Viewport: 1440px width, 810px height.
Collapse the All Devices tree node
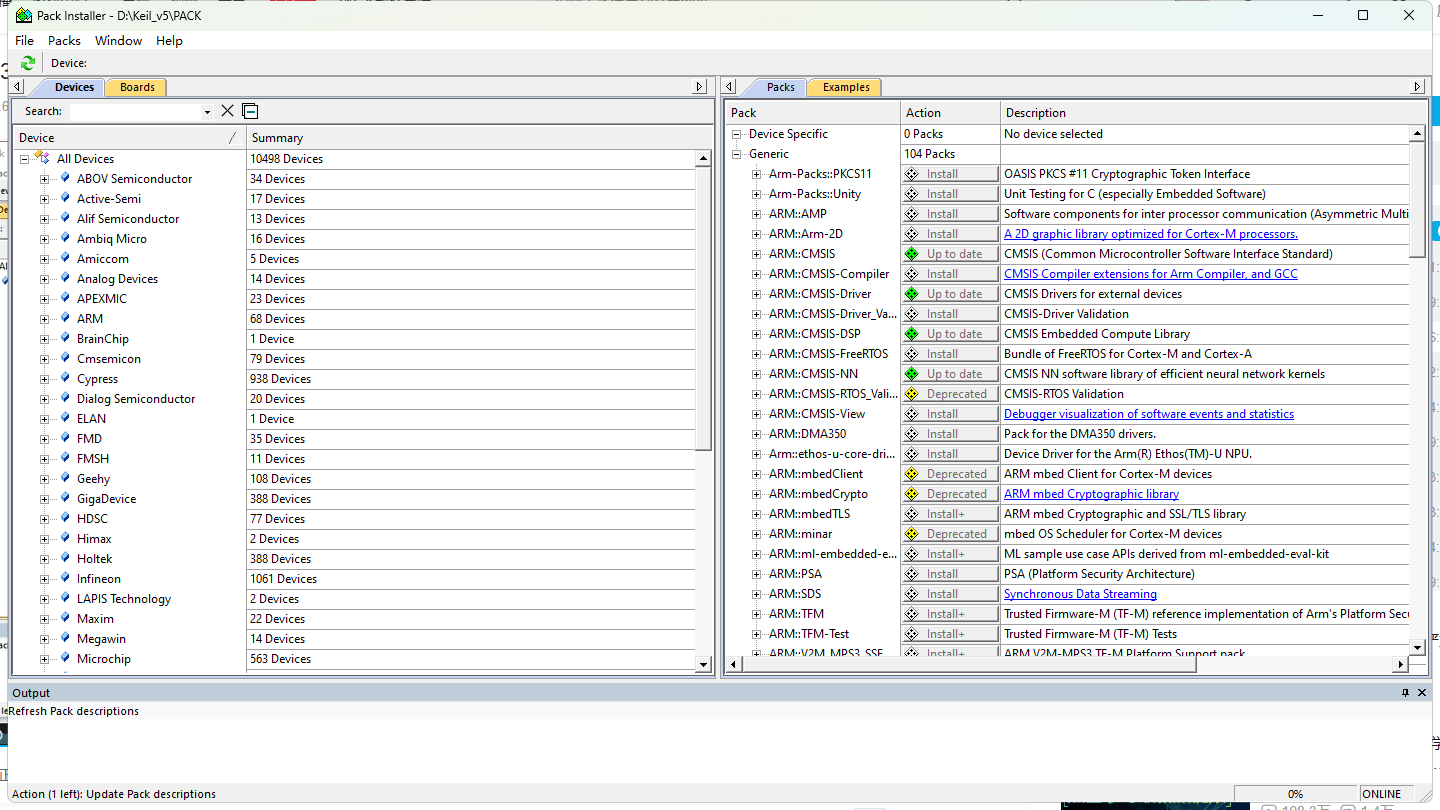(24, 159)
